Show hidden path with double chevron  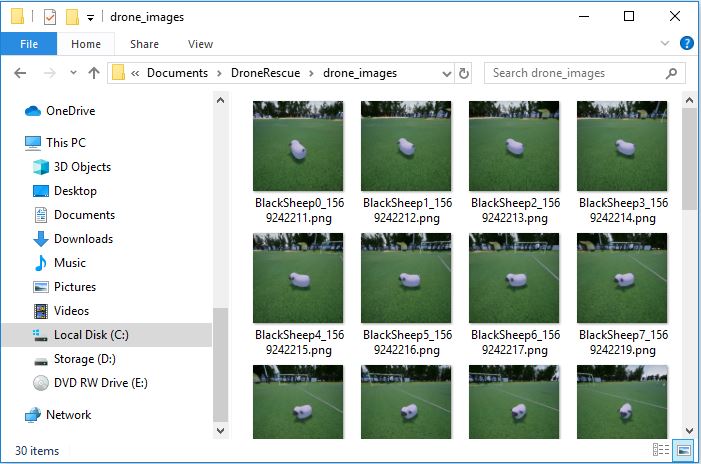(x=135, y=73)
